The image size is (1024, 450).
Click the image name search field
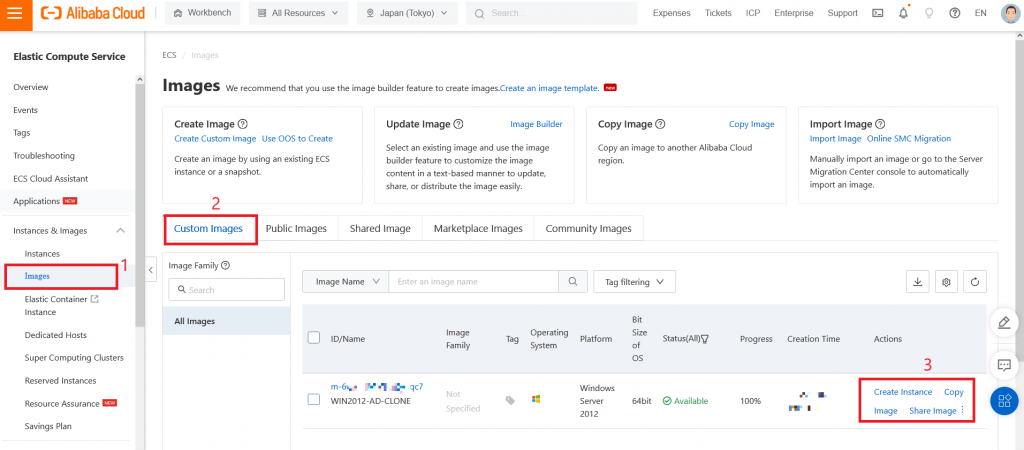(x=473, y=282)
